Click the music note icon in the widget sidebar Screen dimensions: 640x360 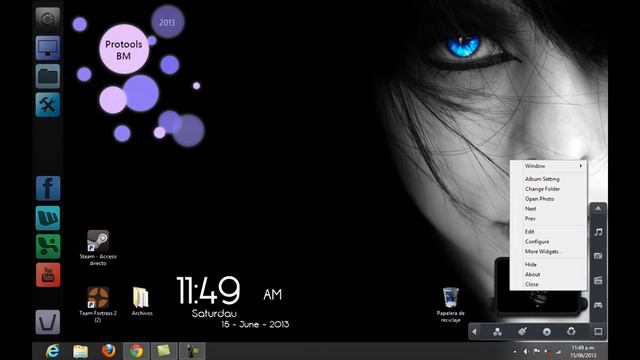coord(598,232)
